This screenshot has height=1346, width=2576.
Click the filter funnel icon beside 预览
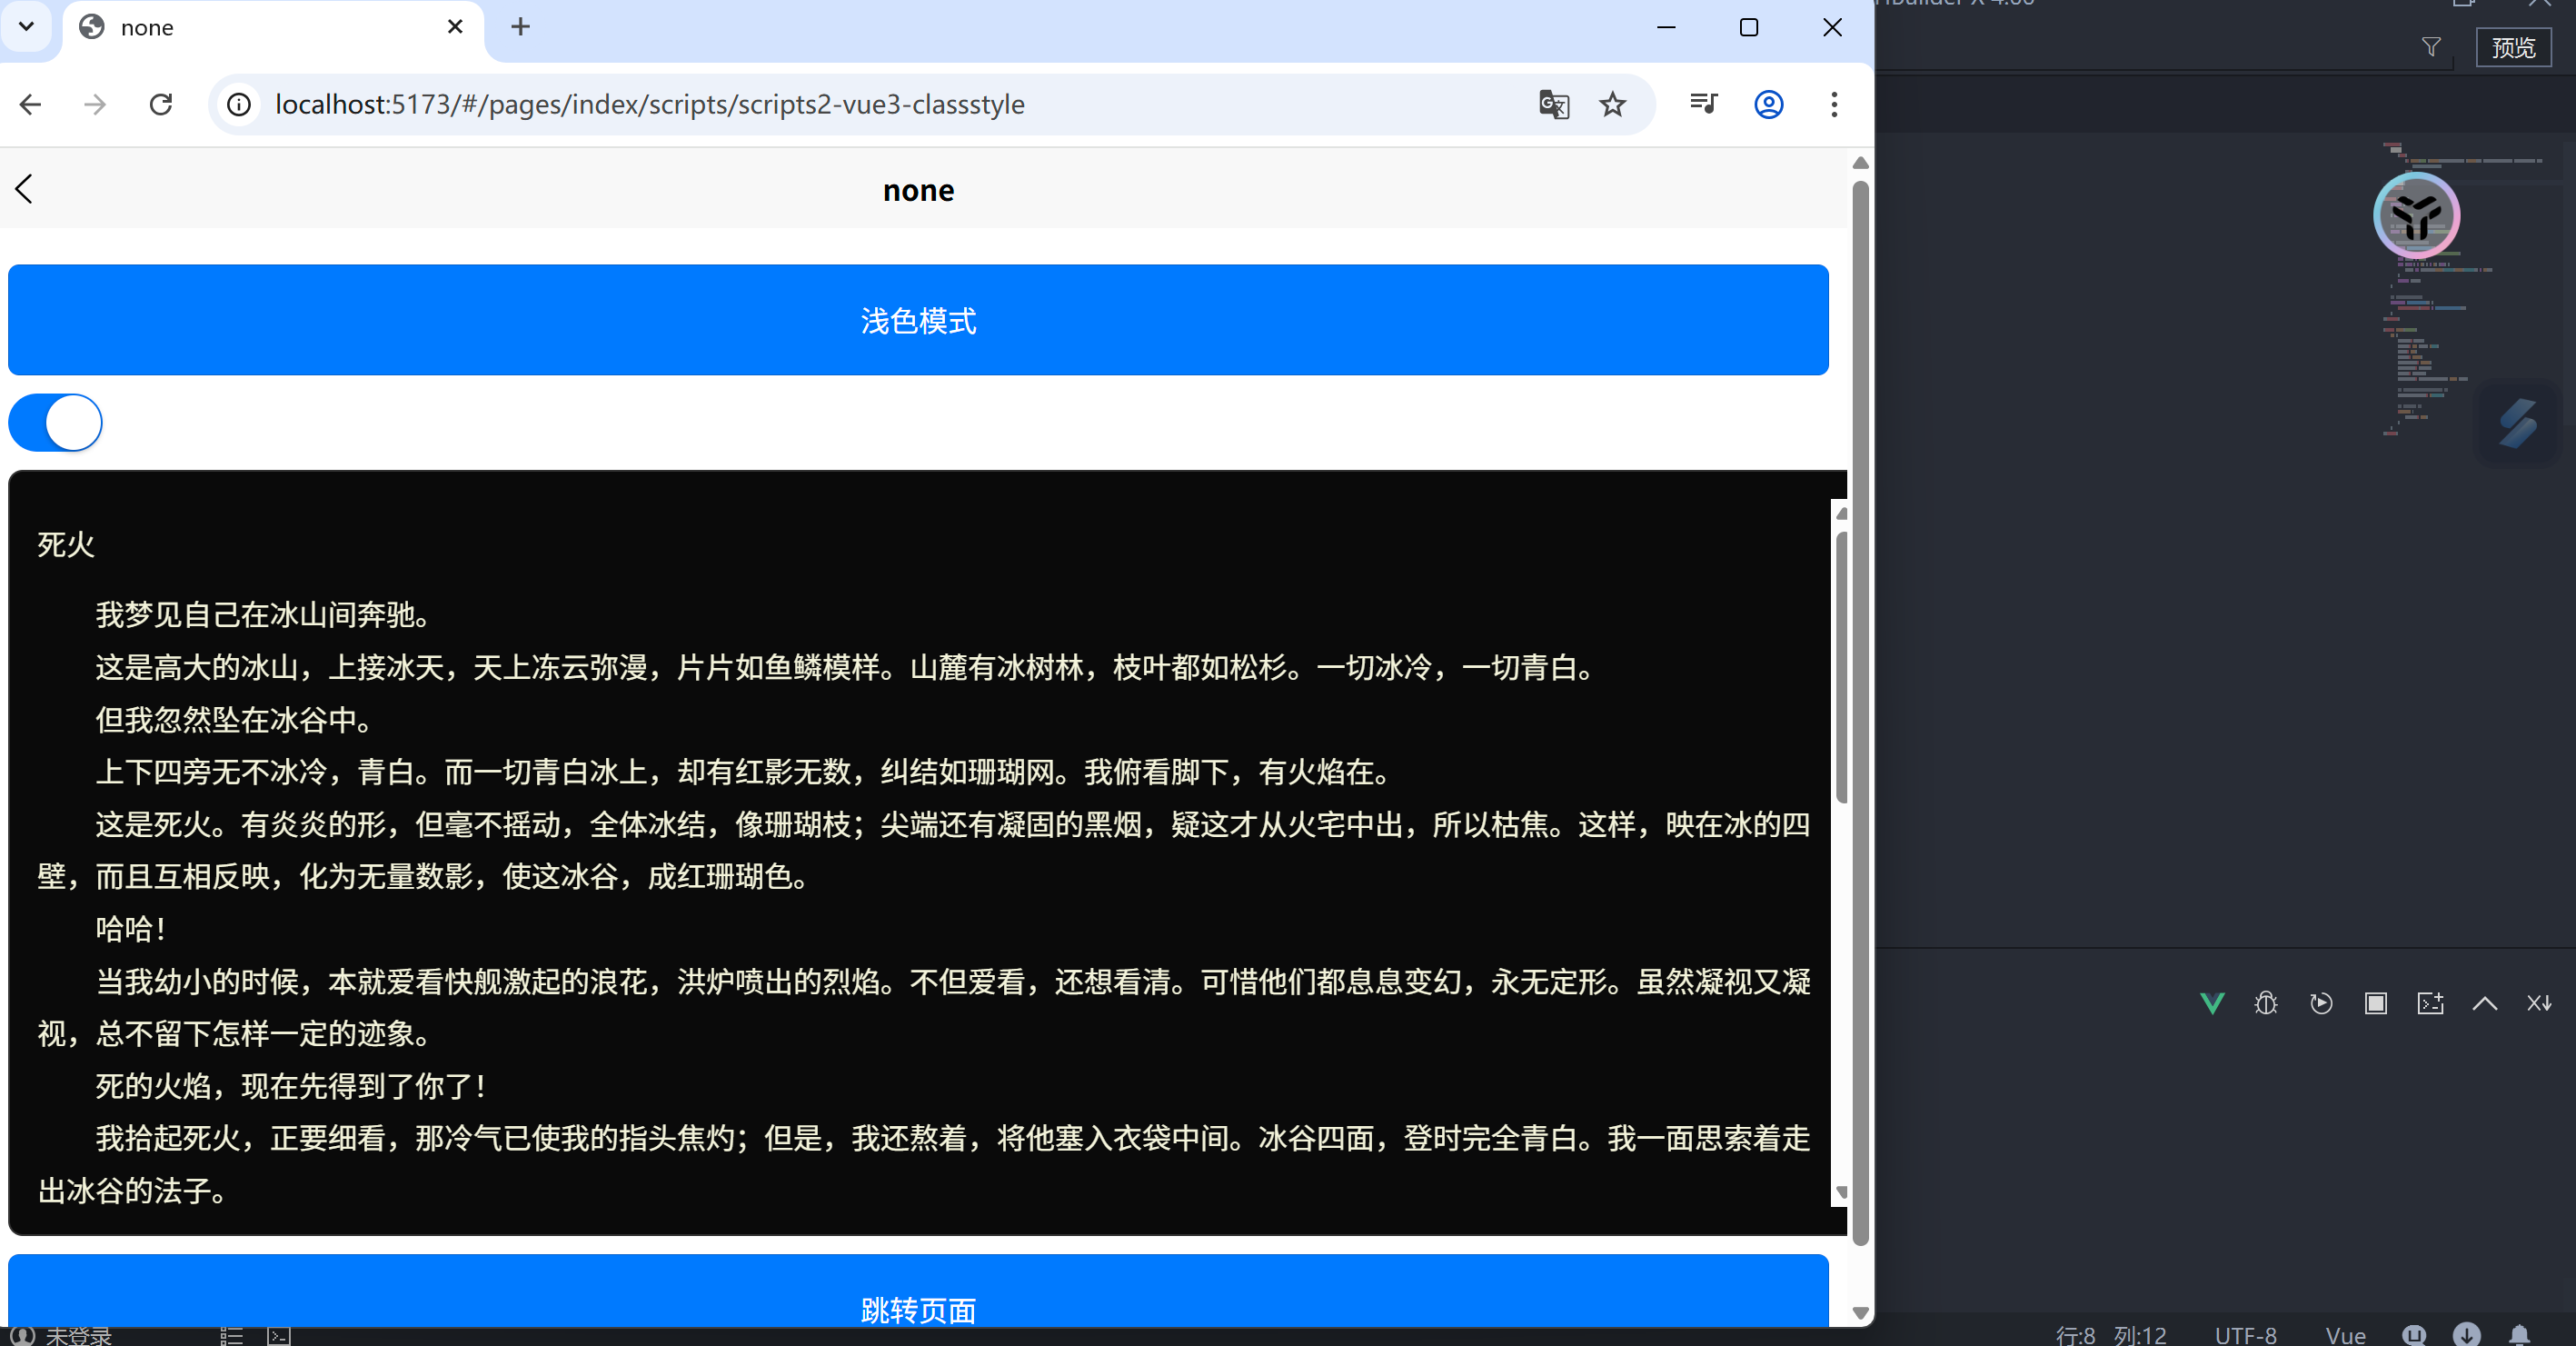[2431, 47]
